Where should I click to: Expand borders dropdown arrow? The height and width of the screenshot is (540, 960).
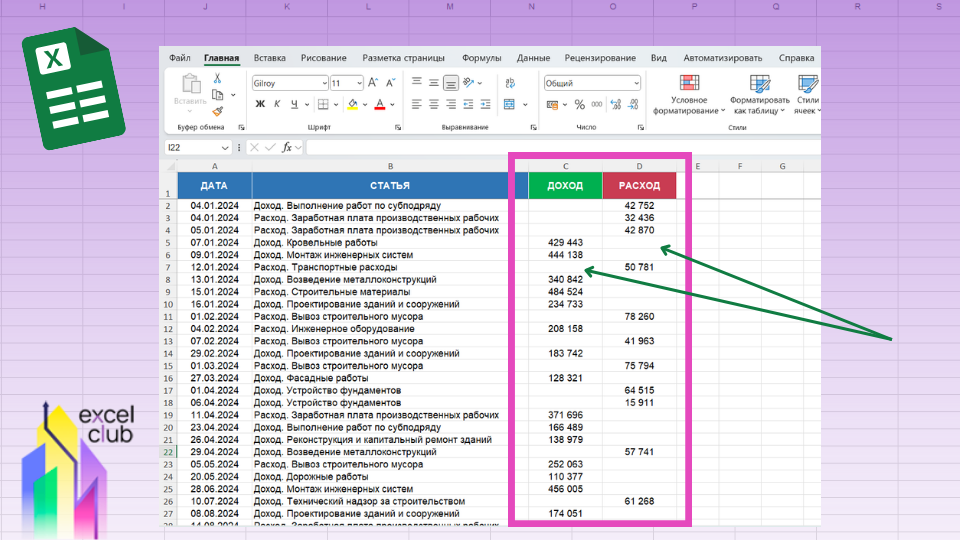coord(336,105)
